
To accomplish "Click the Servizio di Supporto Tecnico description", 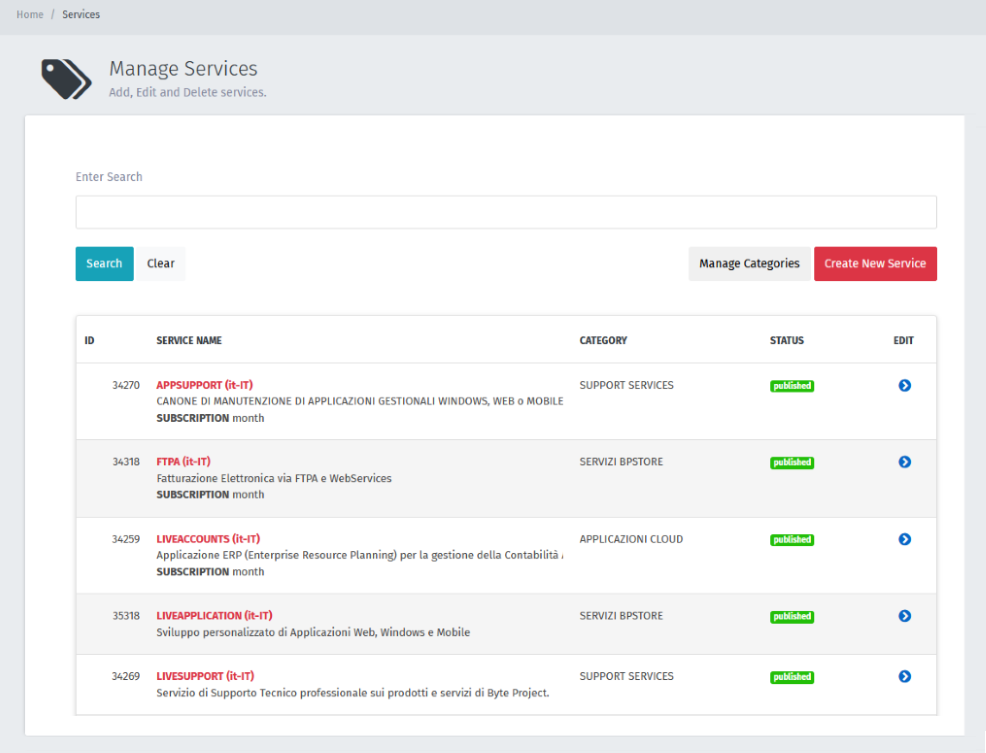I will (x=353, y=693).
